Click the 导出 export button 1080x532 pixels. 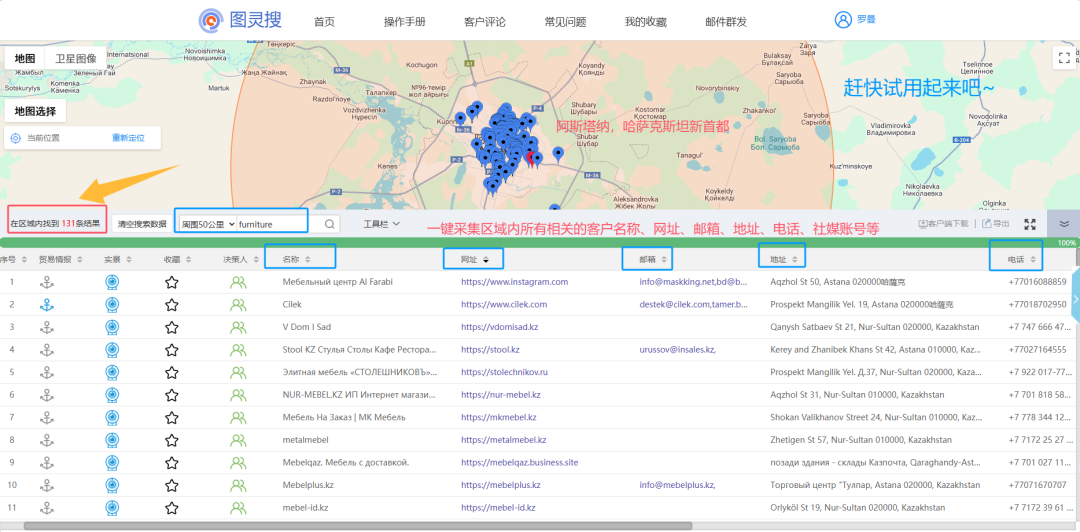pos(995,224)
